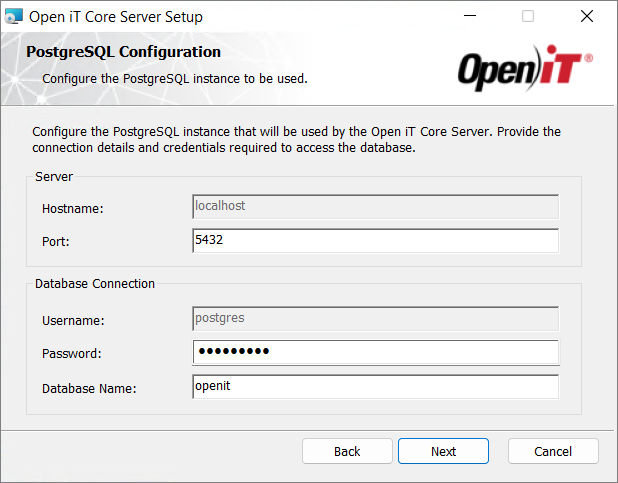Focus the Port input field
Image resolution: width=618 pixels, height=483 pixels.
(x=376, y=241)
